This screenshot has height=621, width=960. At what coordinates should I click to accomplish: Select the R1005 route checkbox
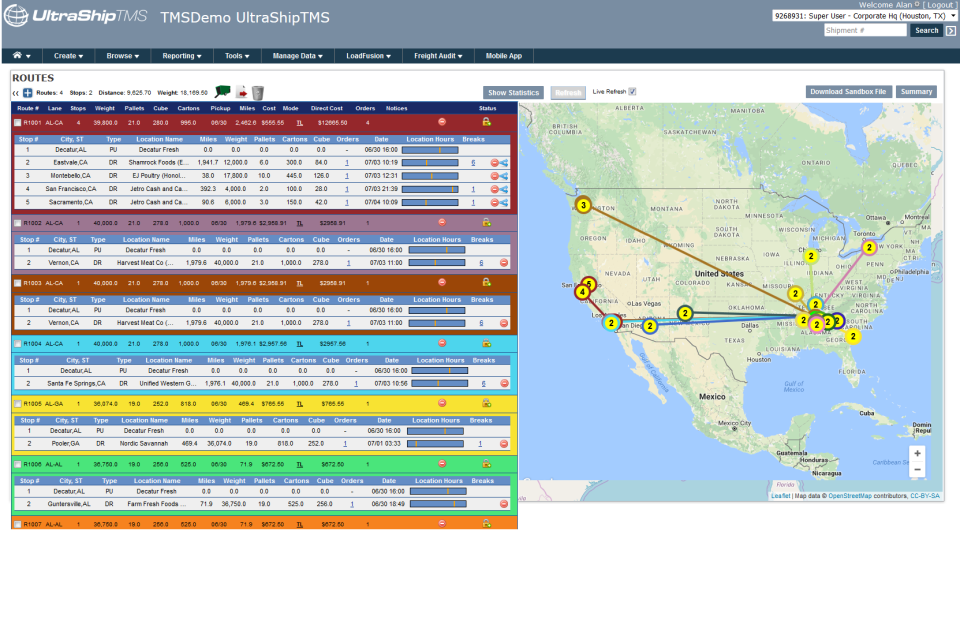click(18, 404)
